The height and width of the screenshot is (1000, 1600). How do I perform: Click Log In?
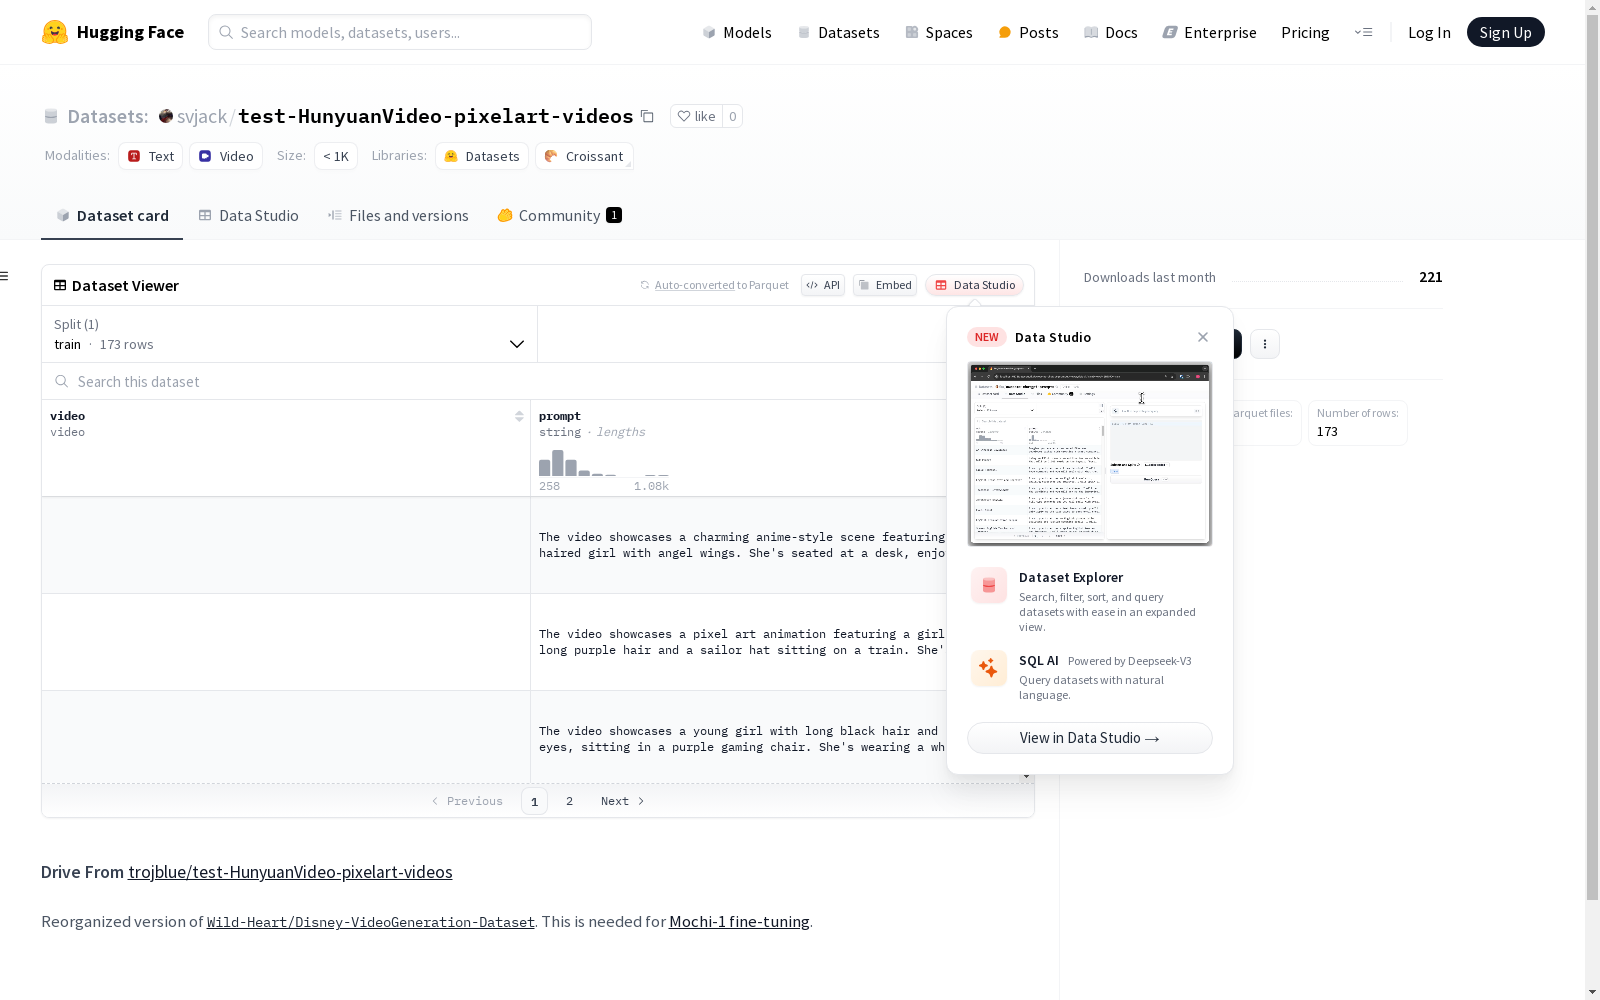point(1429,32)
